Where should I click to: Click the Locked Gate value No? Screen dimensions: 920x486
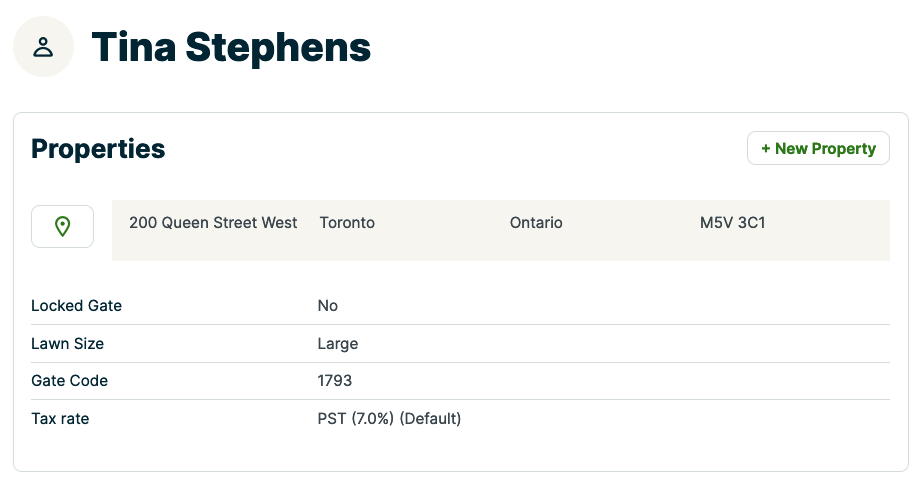point(328,306)
